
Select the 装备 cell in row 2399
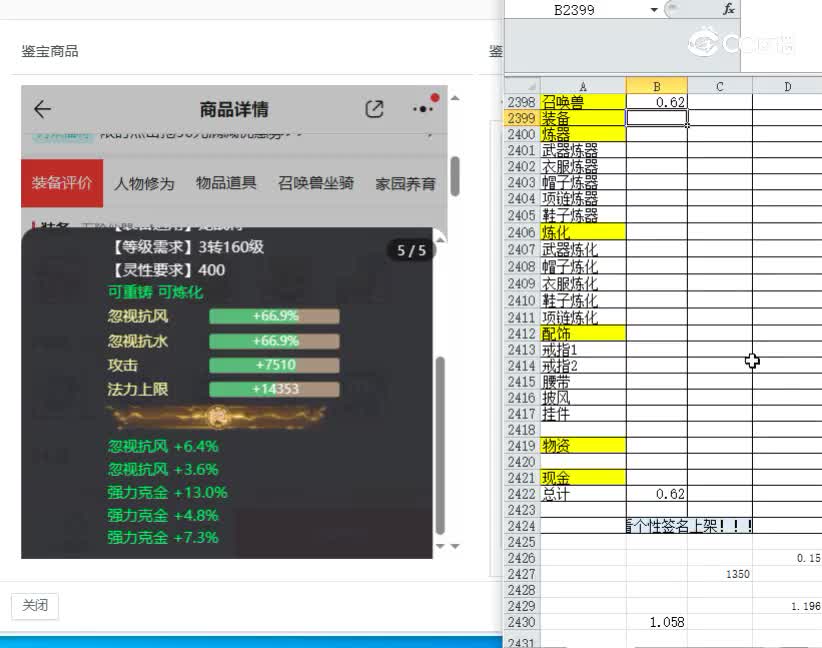tap(583, 118)
